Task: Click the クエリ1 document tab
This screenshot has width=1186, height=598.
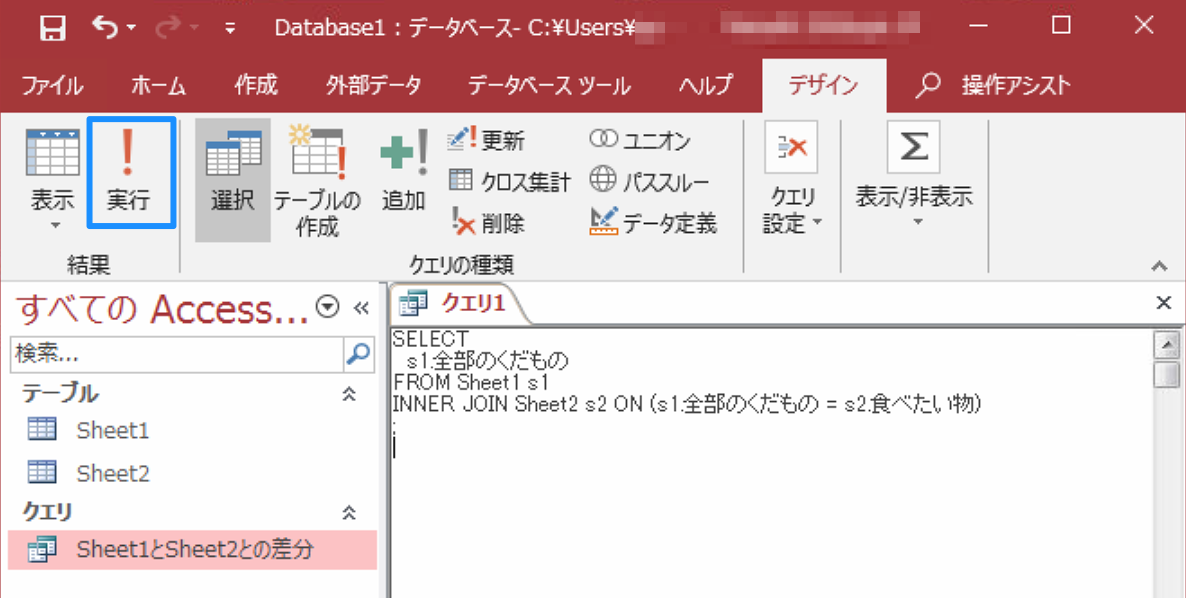Action: [458, 303]
